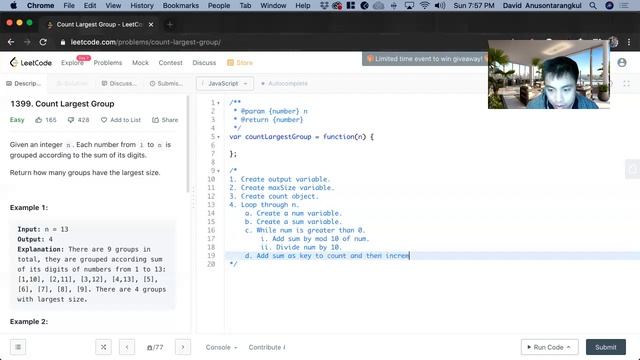Pick a random problem with shuffle icon
640x360 pixels.
pos(103,347)
